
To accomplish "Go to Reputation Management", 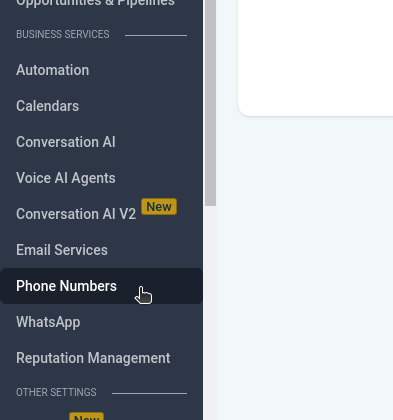I will [93, 358].
